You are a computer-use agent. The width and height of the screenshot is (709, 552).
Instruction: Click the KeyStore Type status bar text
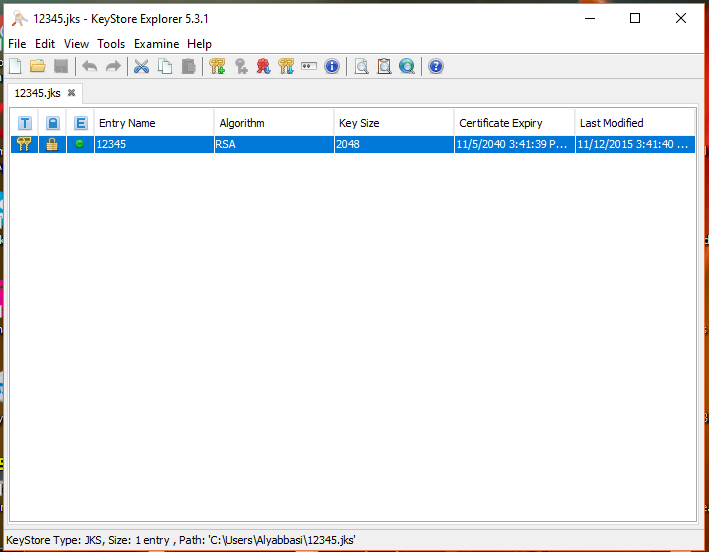click(x=181, y=540)
